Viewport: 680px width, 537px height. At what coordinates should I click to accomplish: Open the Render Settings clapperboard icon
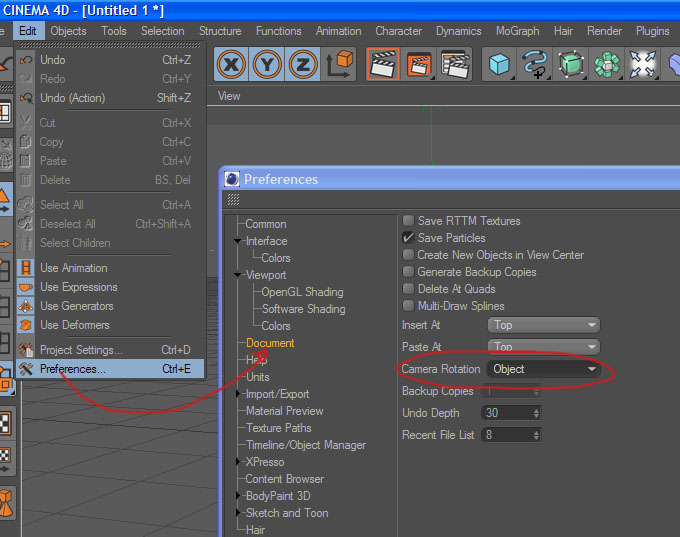click(454, 65)
